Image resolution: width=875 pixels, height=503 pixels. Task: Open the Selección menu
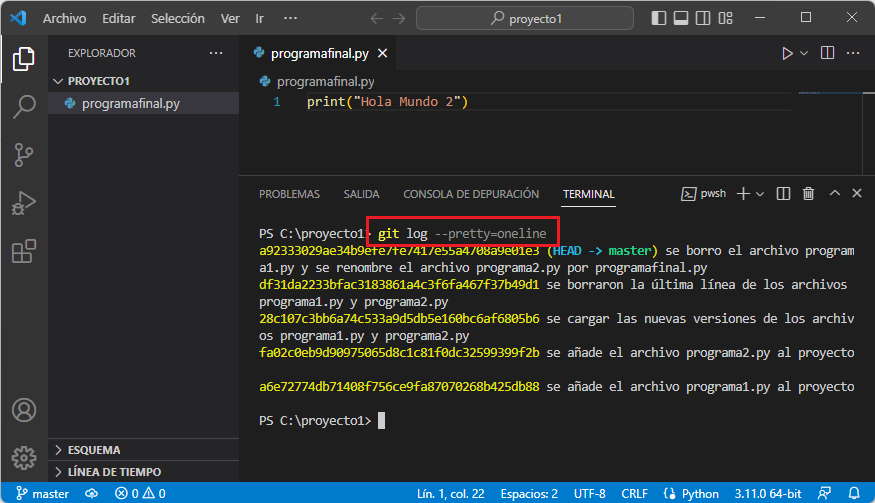tap(177, 18)
